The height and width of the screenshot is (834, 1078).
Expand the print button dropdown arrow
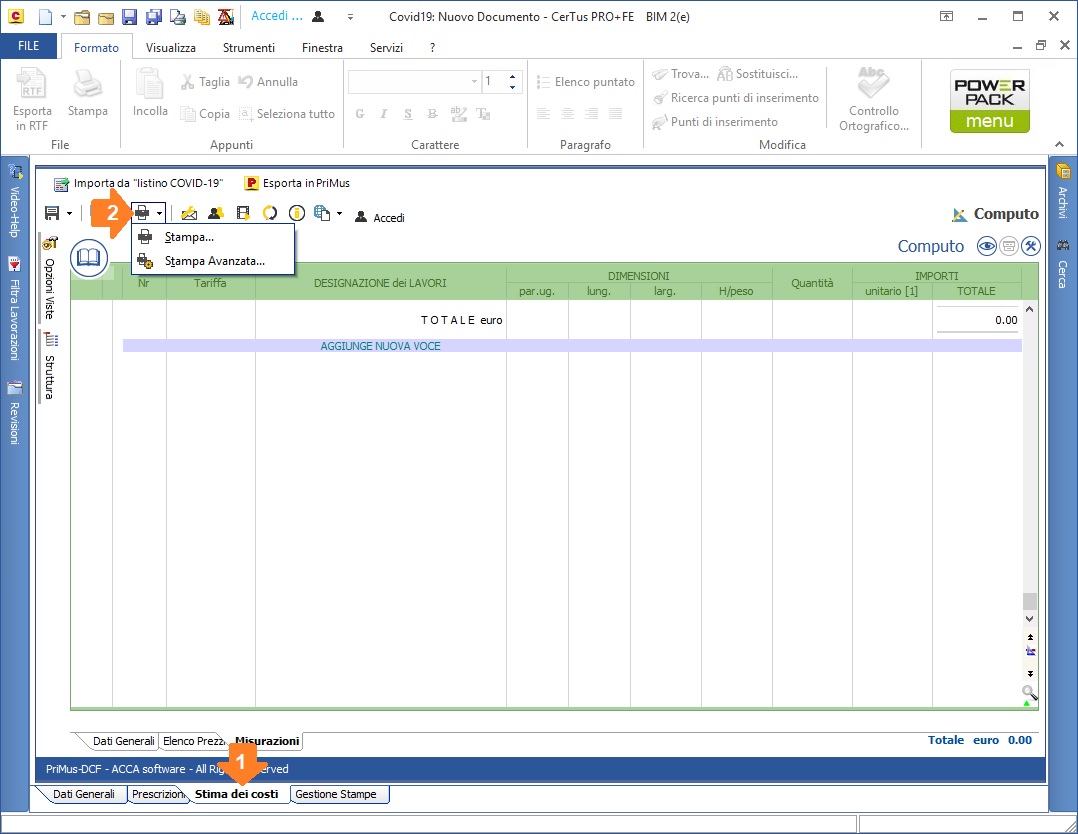[x=159, y=213]
